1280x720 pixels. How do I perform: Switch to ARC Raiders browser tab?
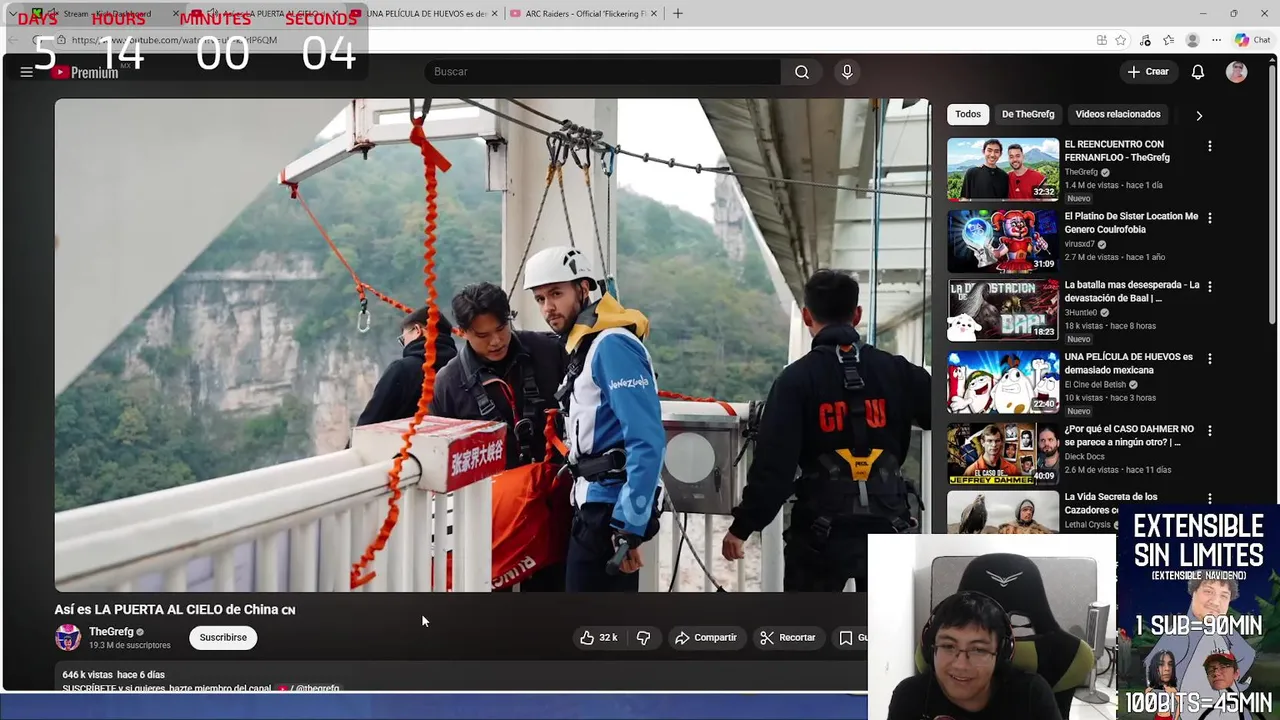point(584,14)
